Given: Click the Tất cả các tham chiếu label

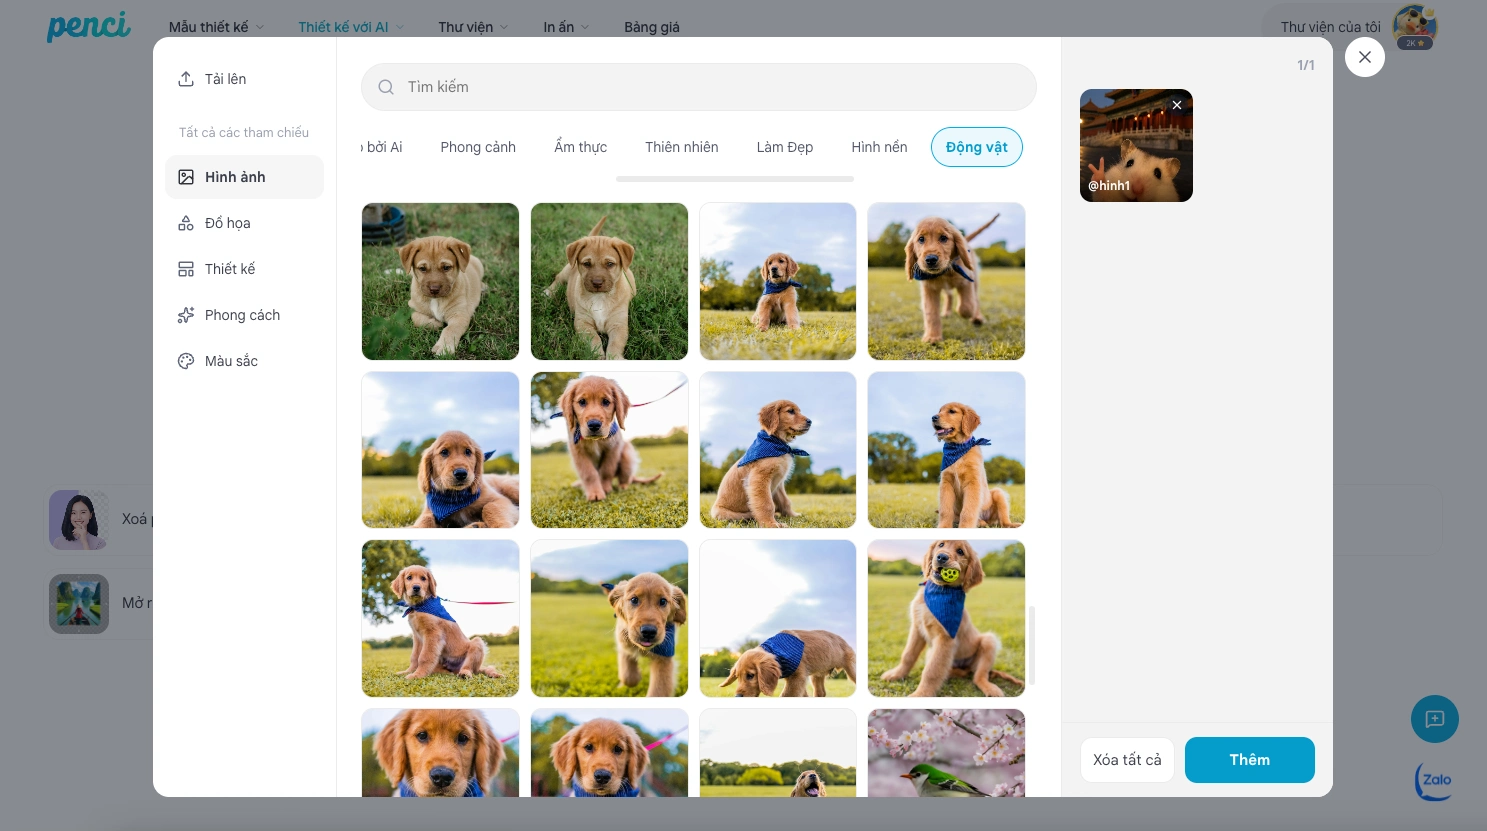Looking at the screenshot, I should pyautogui.click(x=244, y=132).
